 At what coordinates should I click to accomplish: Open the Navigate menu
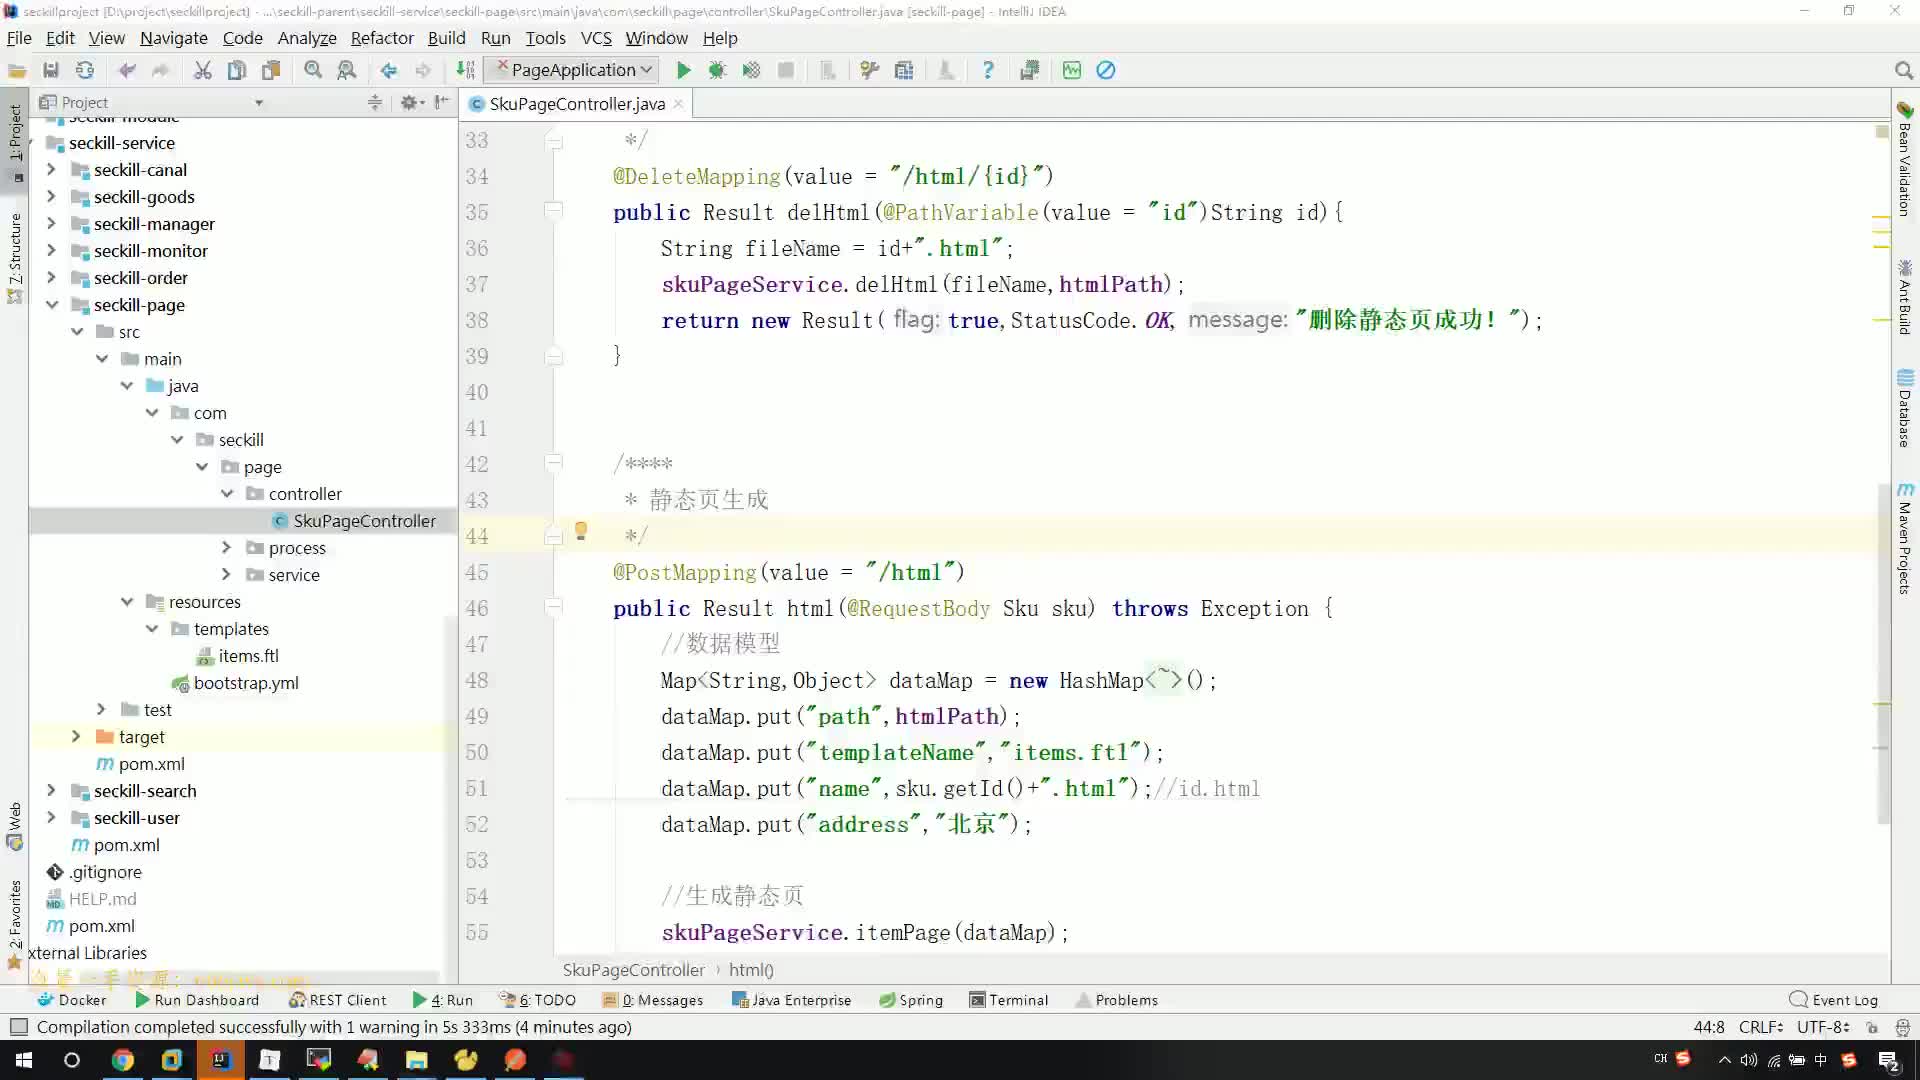[x=174, y=38]
